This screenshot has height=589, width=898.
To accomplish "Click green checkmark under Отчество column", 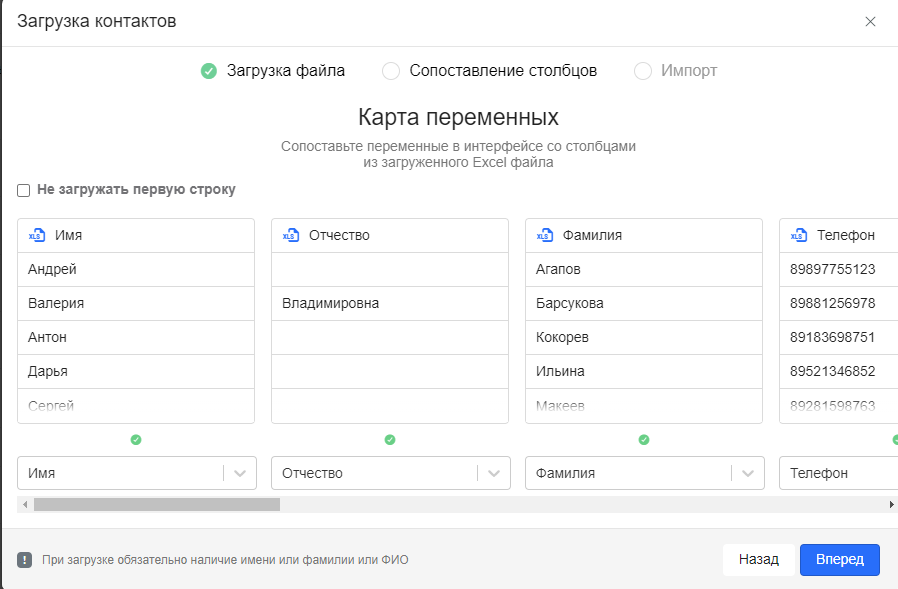I will [x=390, y=439].
